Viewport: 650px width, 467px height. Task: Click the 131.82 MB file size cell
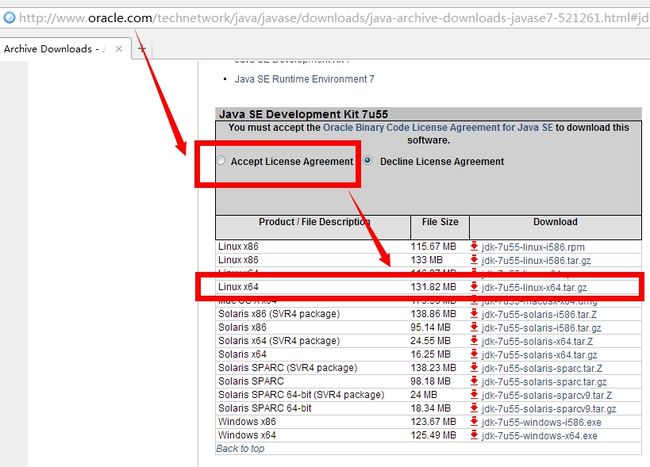433,287
